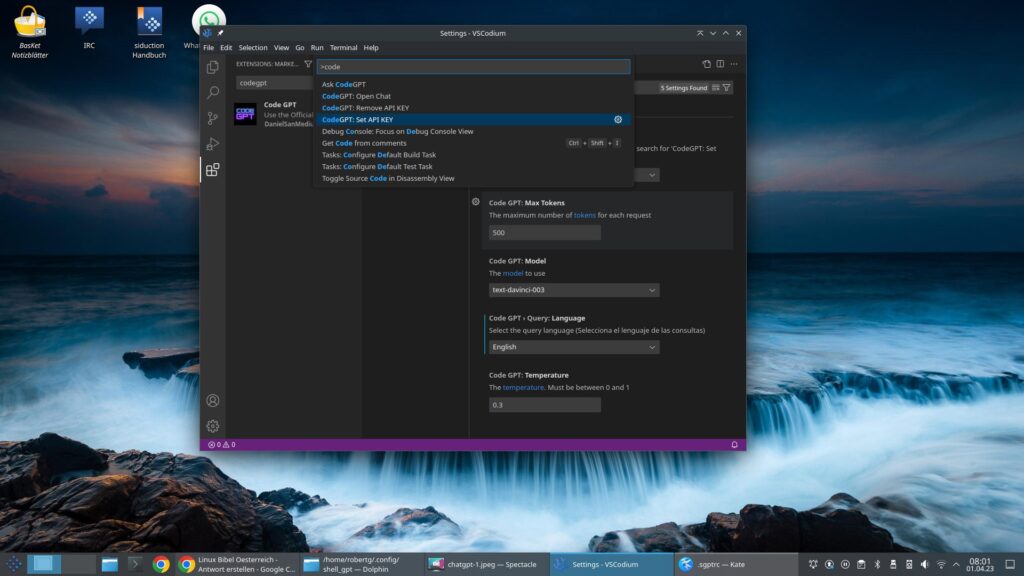Click the model link in Model description
1024x576 pixels.
point(513,273)
